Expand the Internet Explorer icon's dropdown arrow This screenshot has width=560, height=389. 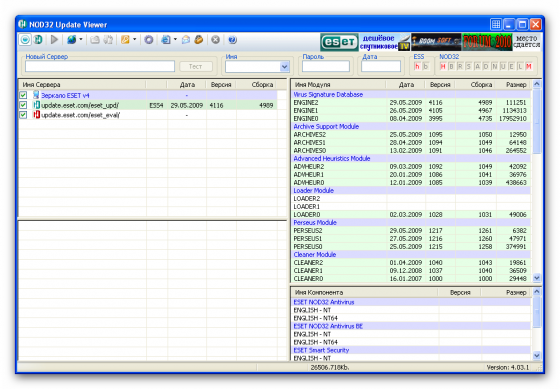(x=175, y=40)
